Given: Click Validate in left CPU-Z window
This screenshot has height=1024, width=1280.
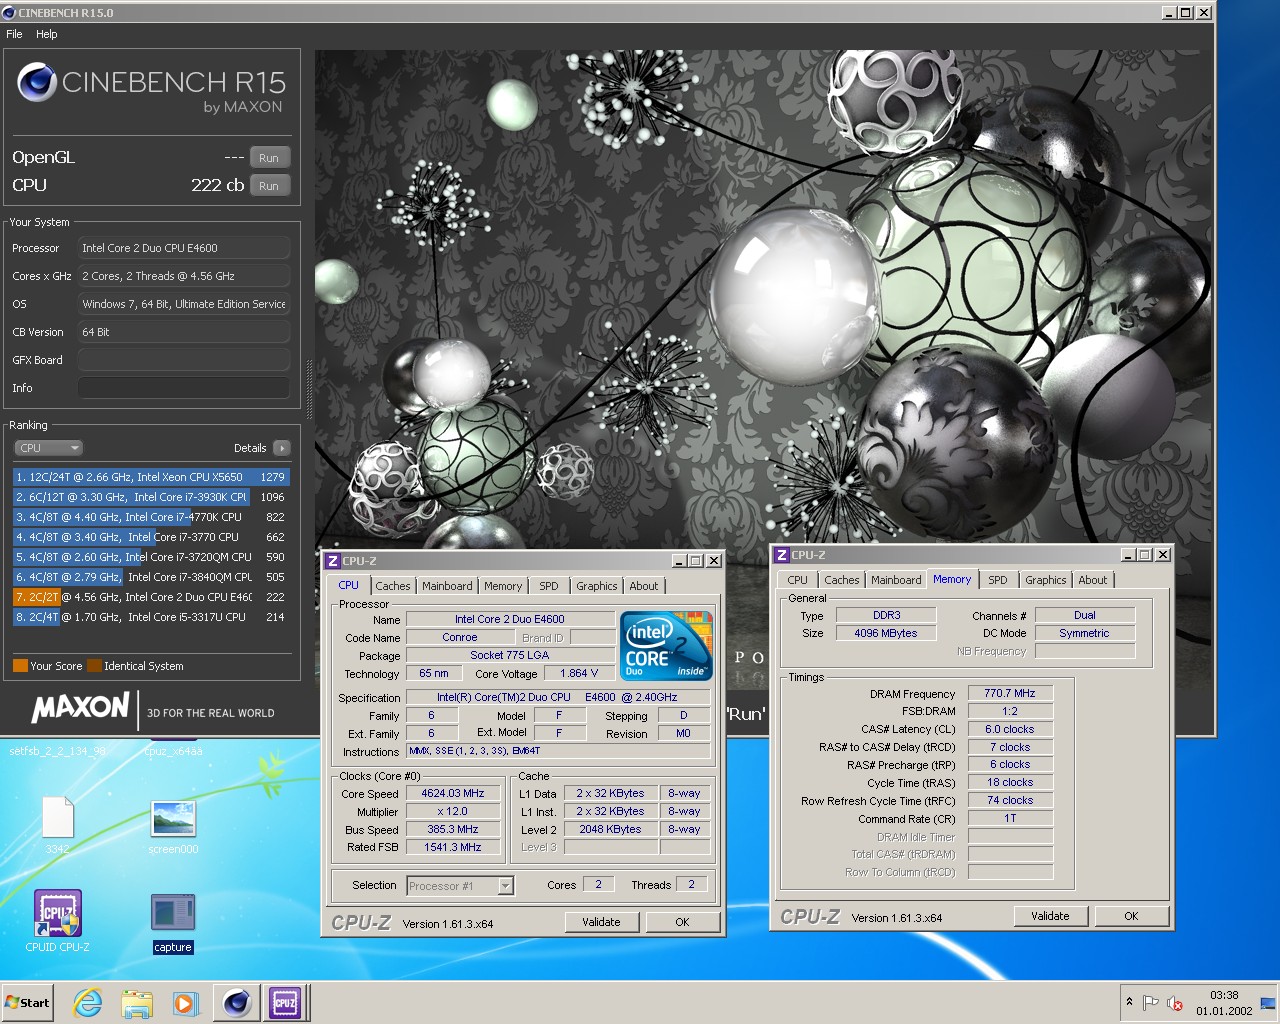Looking at the screenshot, I should click(601, 922).
